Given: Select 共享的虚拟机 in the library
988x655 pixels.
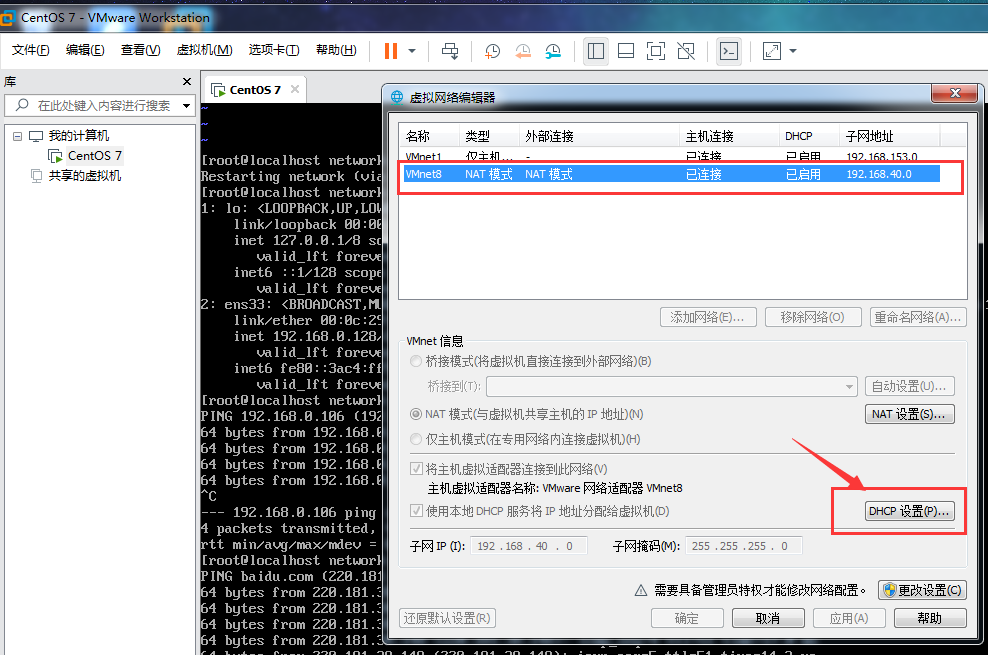Looking at the screenshot, I should 84,176.
